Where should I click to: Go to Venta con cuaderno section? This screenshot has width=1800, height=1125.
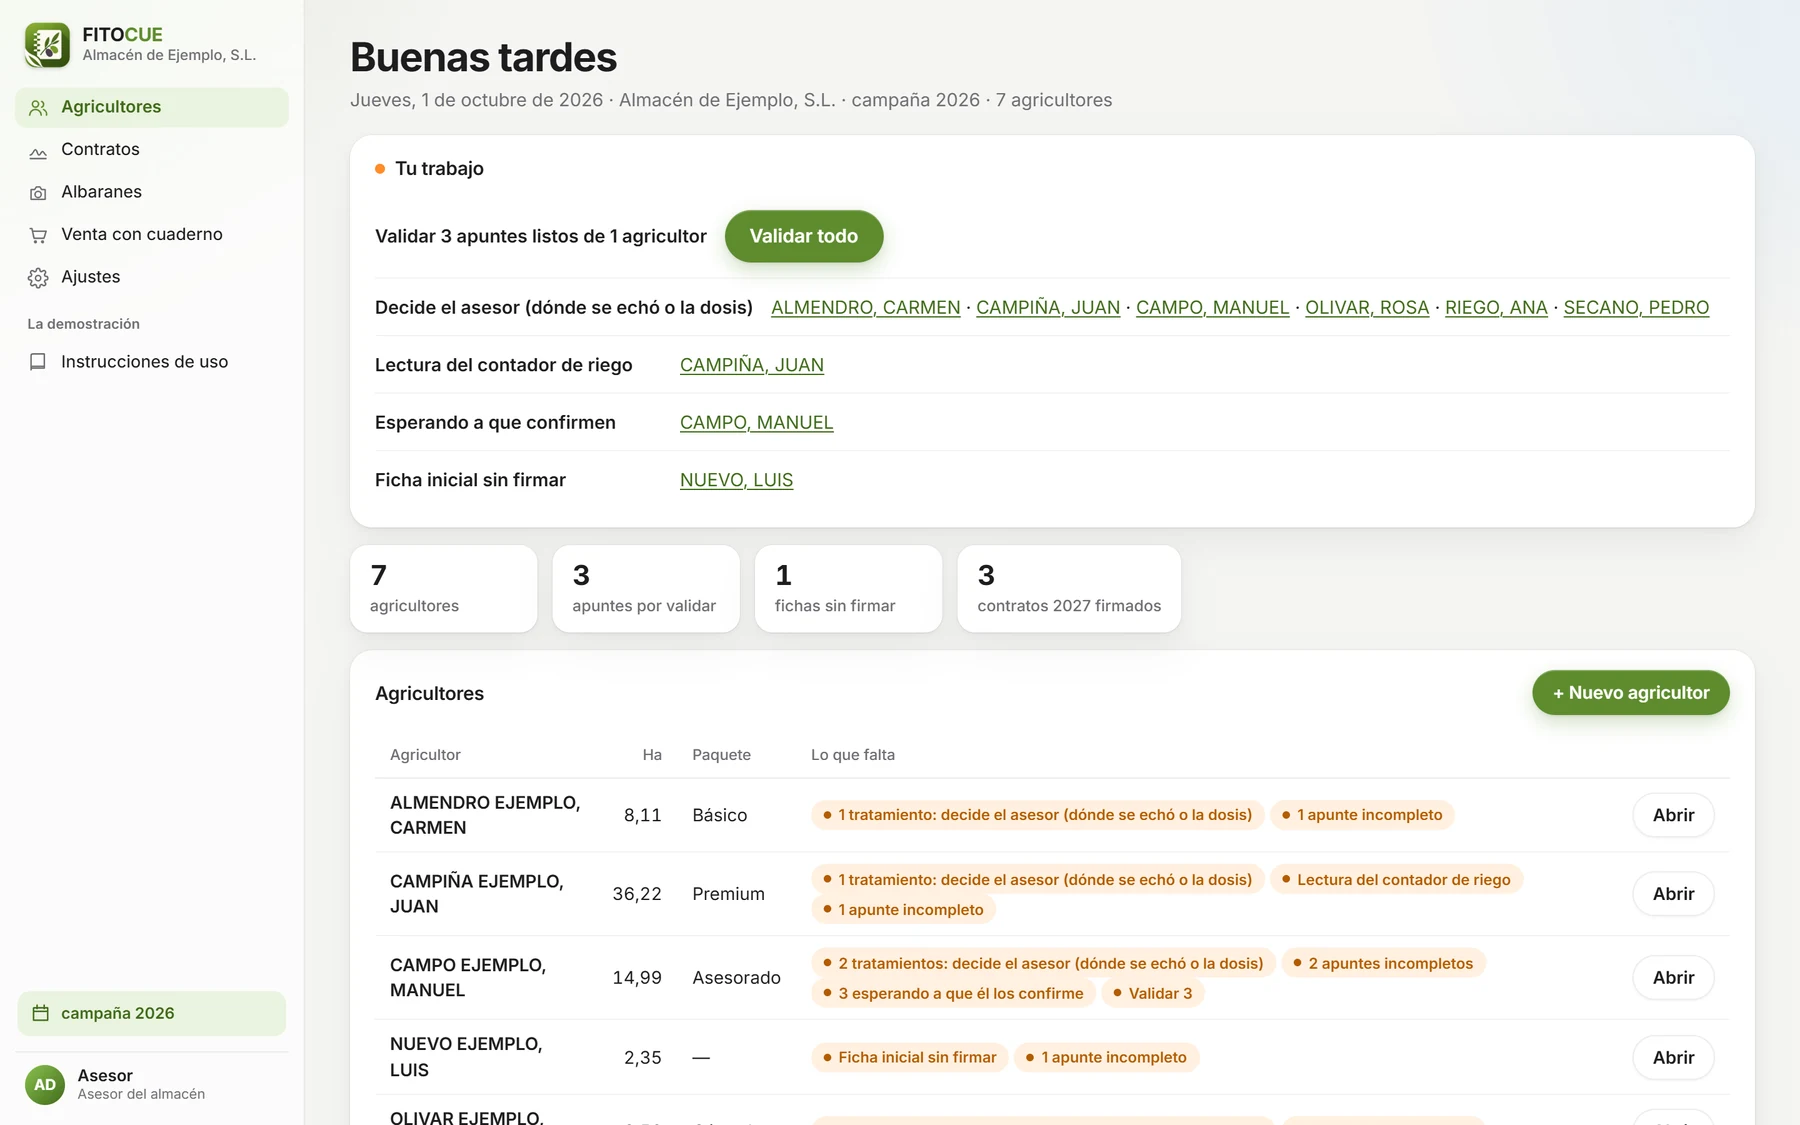coord(152,234)
